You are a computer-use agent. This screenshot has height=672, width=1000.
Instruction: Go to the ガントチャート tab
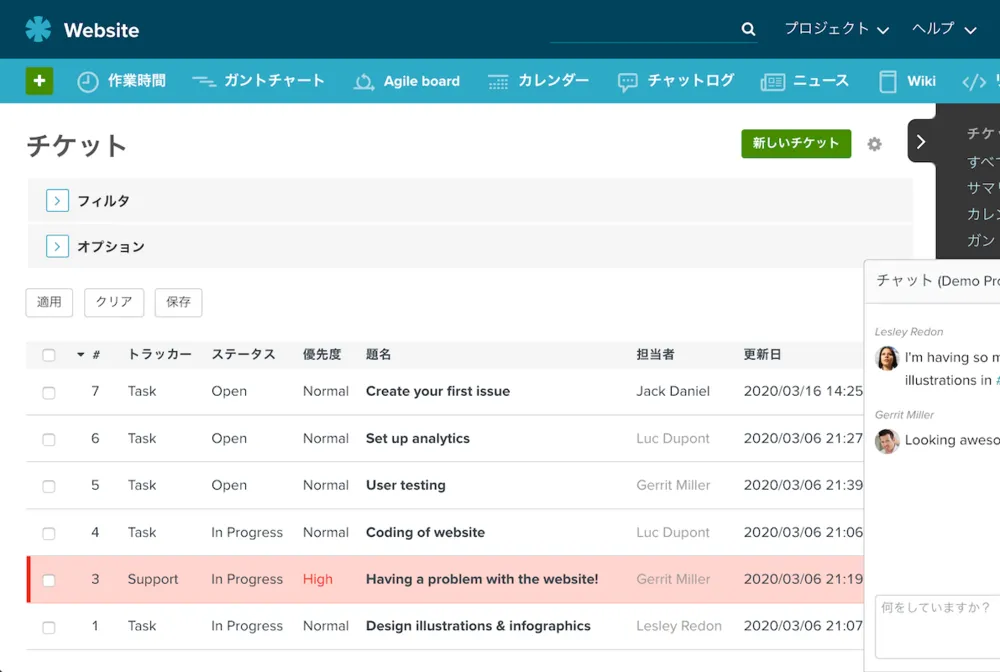(x=273, y=81)
